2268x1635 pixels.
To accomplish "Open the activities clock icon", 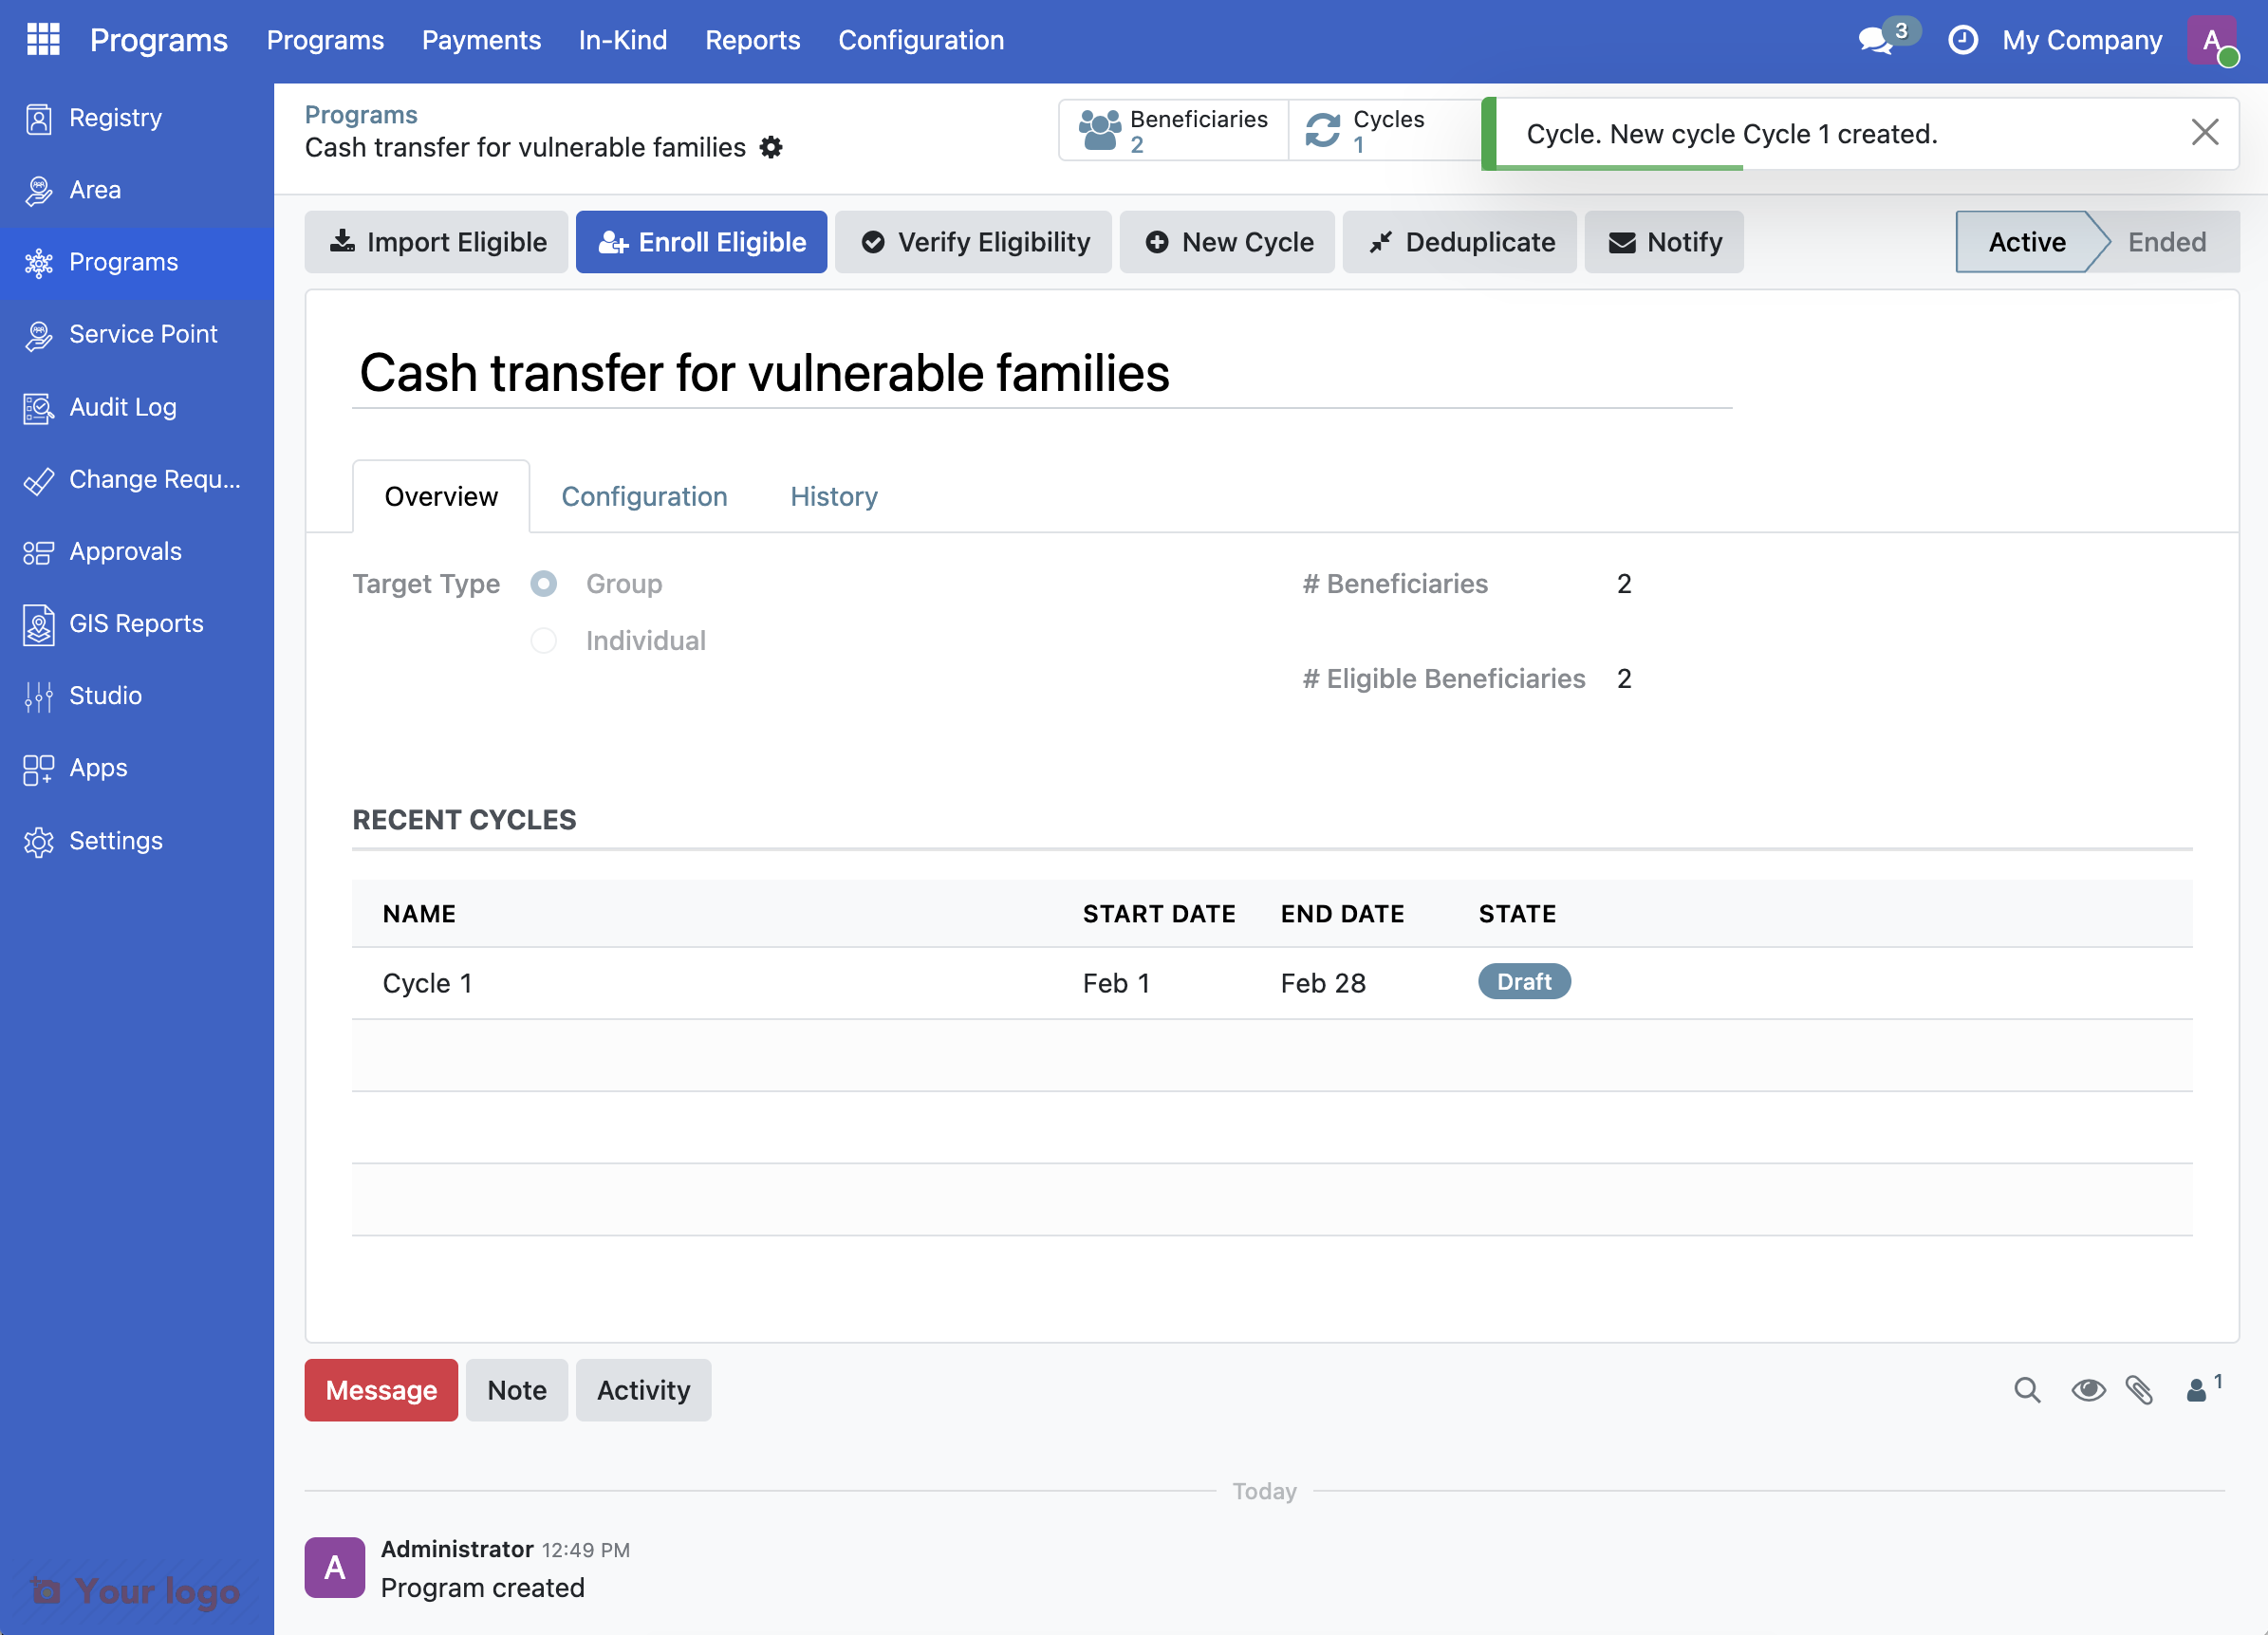I will coord(1963,40).
